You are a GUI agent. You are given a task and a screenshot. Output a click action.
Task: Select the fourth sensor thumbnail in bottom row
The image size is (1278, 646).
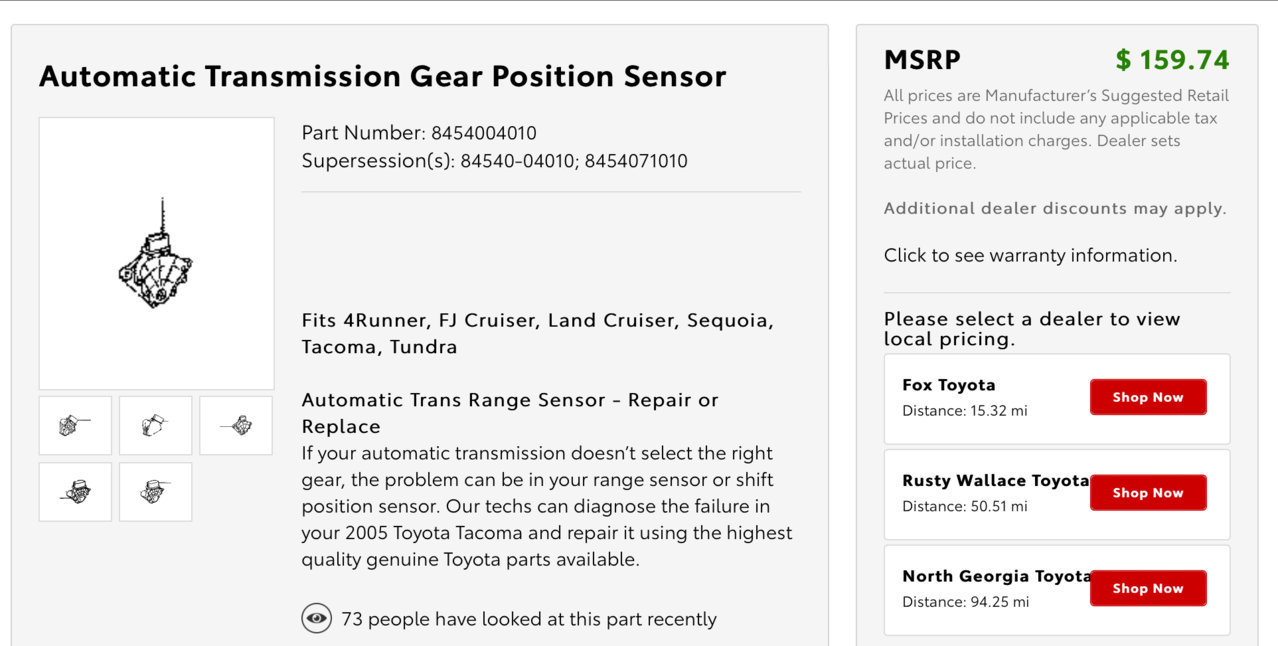(75, 491)
